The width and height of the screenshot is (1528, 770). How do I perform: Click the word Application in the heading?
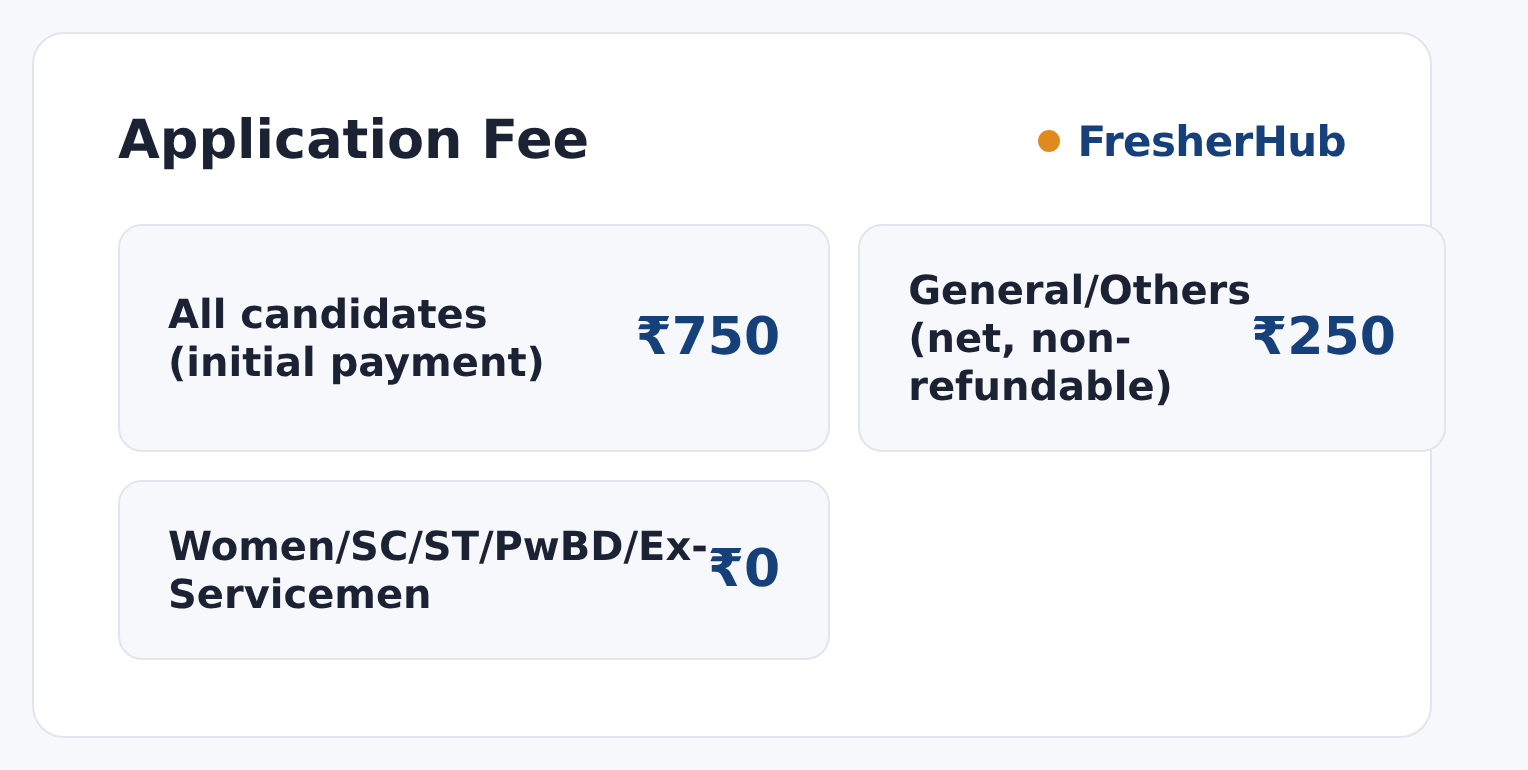point(290,142)
